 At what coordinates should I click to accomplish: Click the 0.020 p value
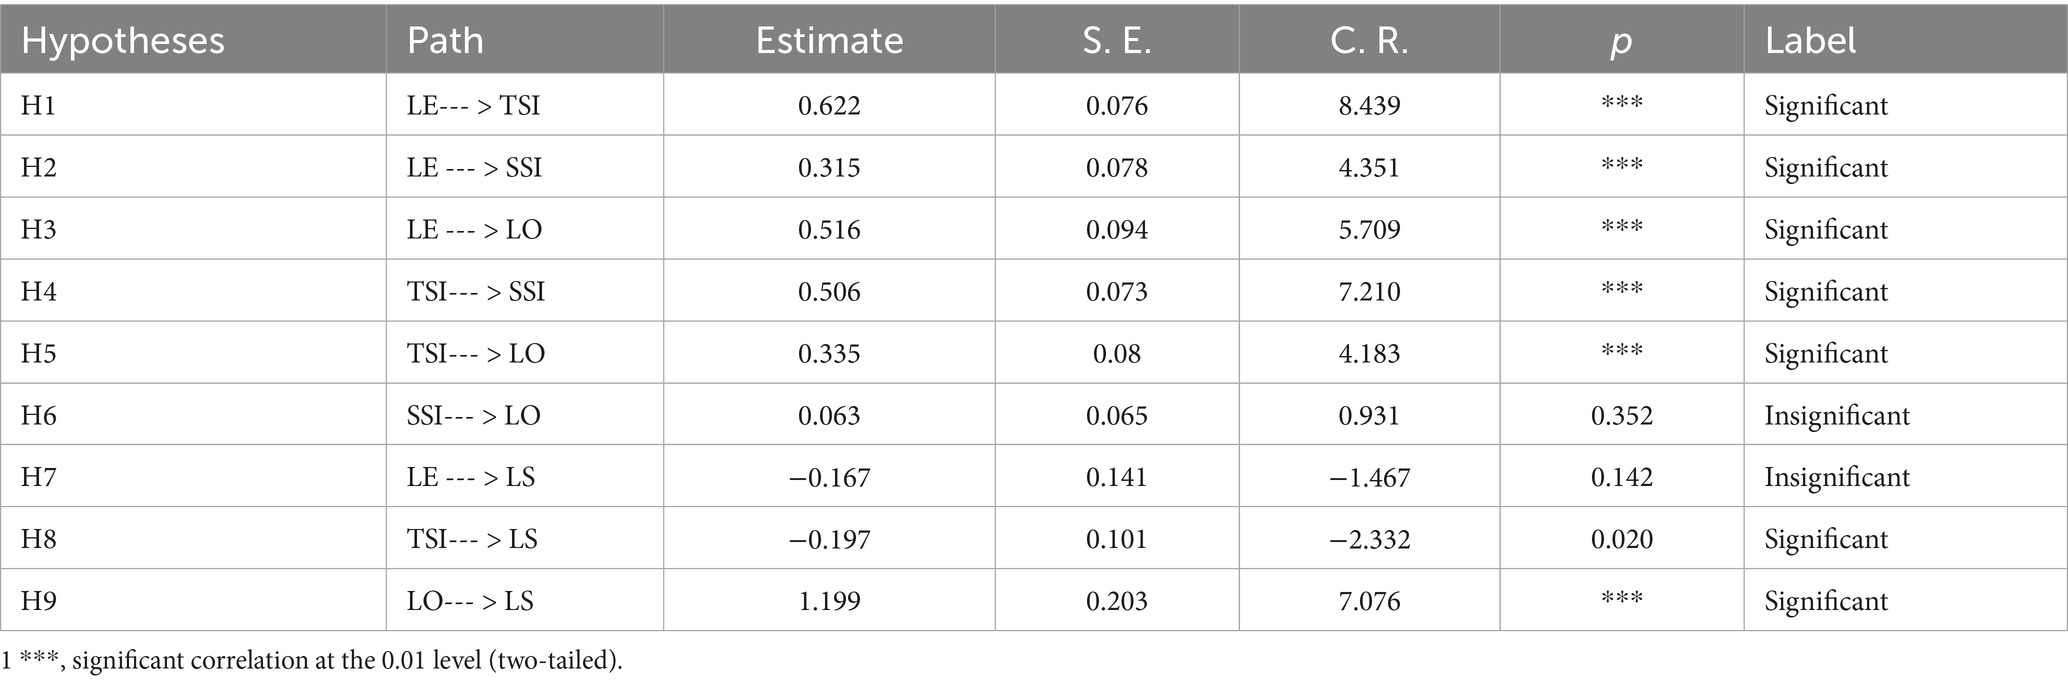[x=1621, y=539]
